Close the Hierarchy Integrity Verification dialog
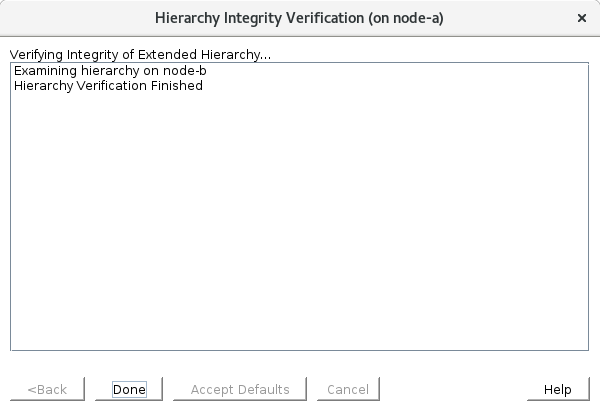600x411 pixels. point(582,18)
